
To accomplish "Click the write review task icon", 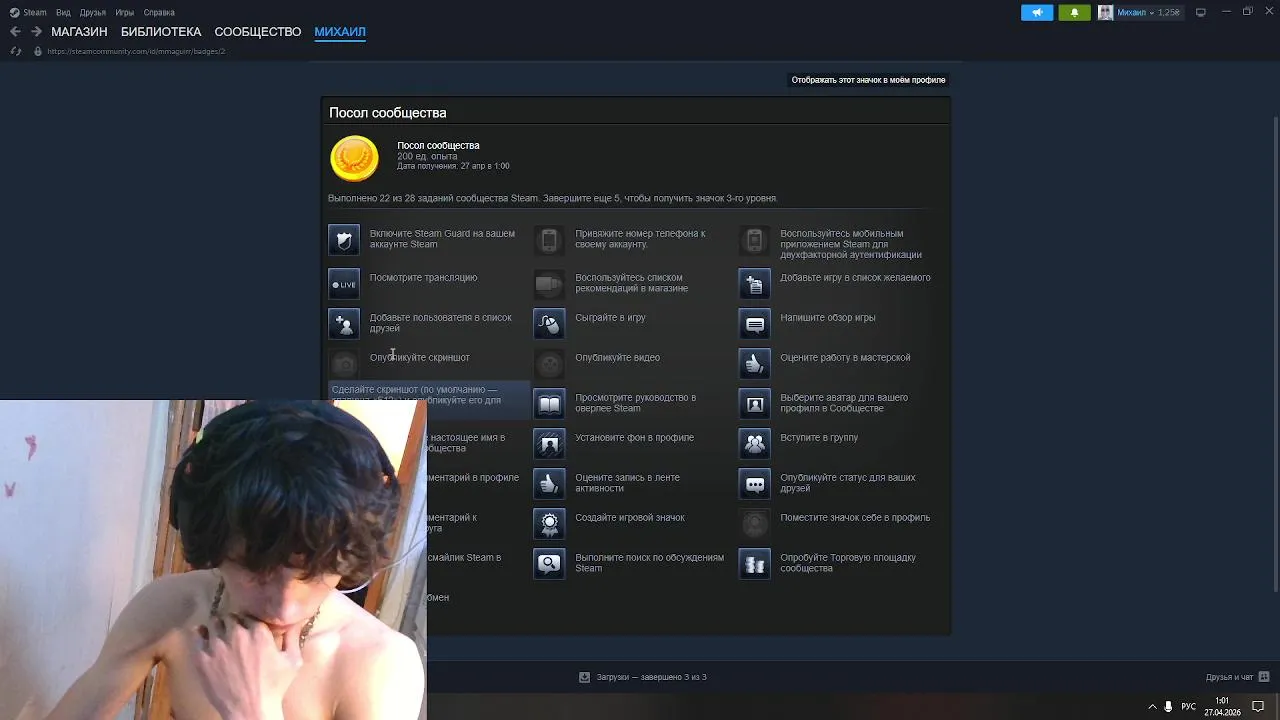I will point(755,324).
